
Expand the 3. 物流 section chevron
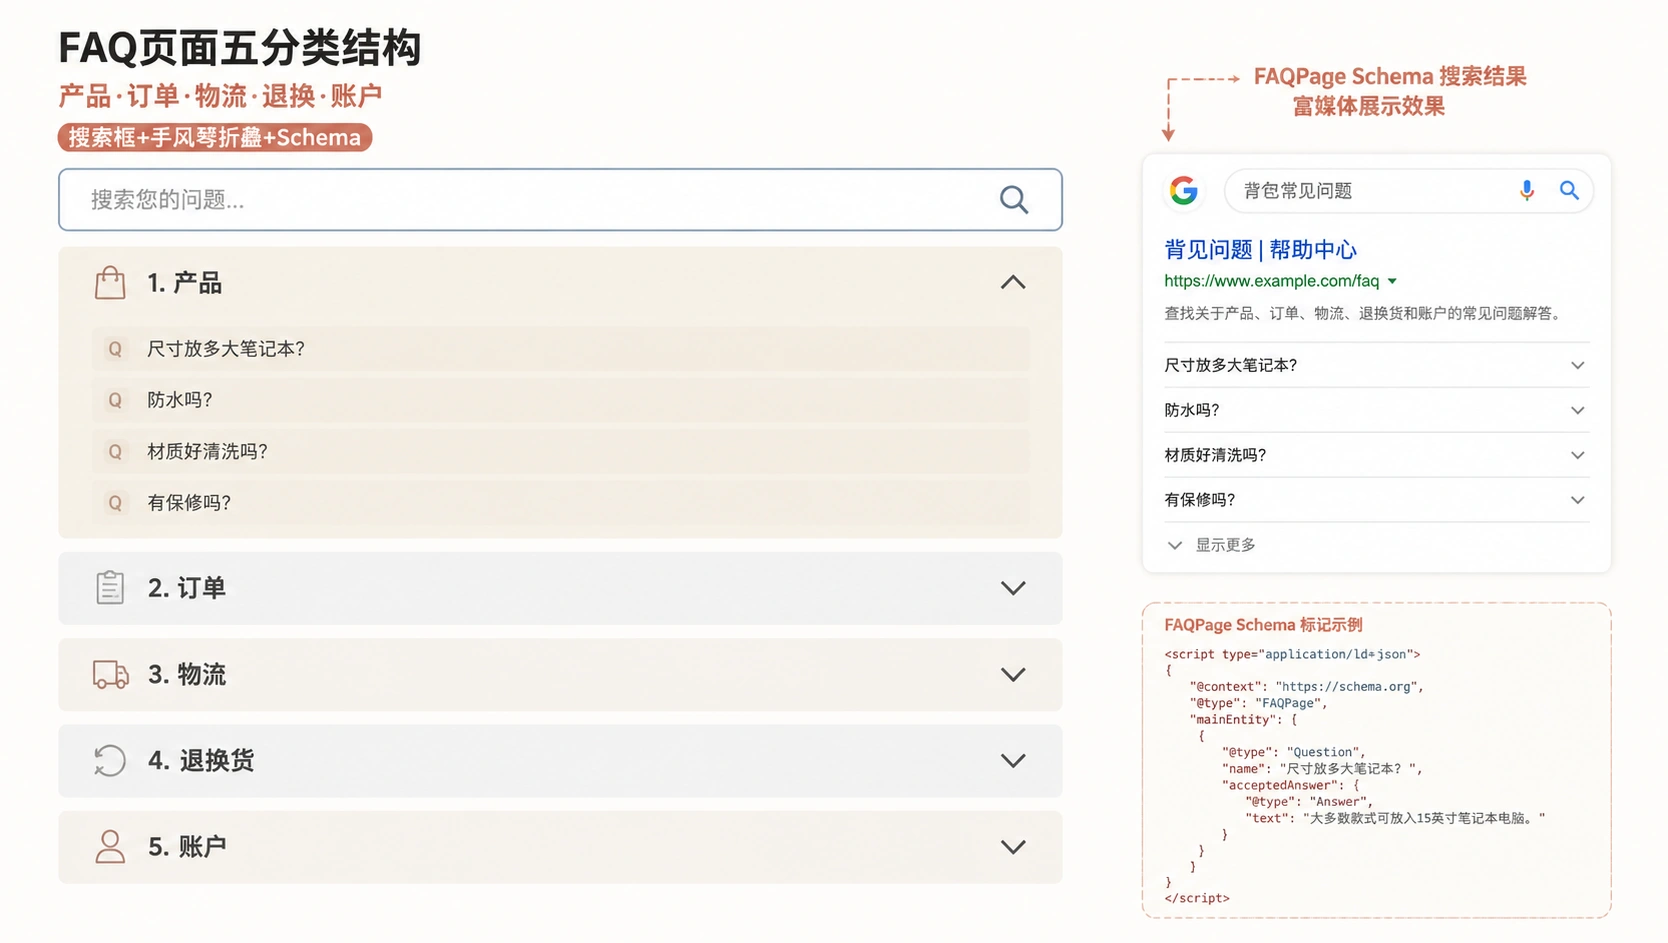click(1013, 675)
